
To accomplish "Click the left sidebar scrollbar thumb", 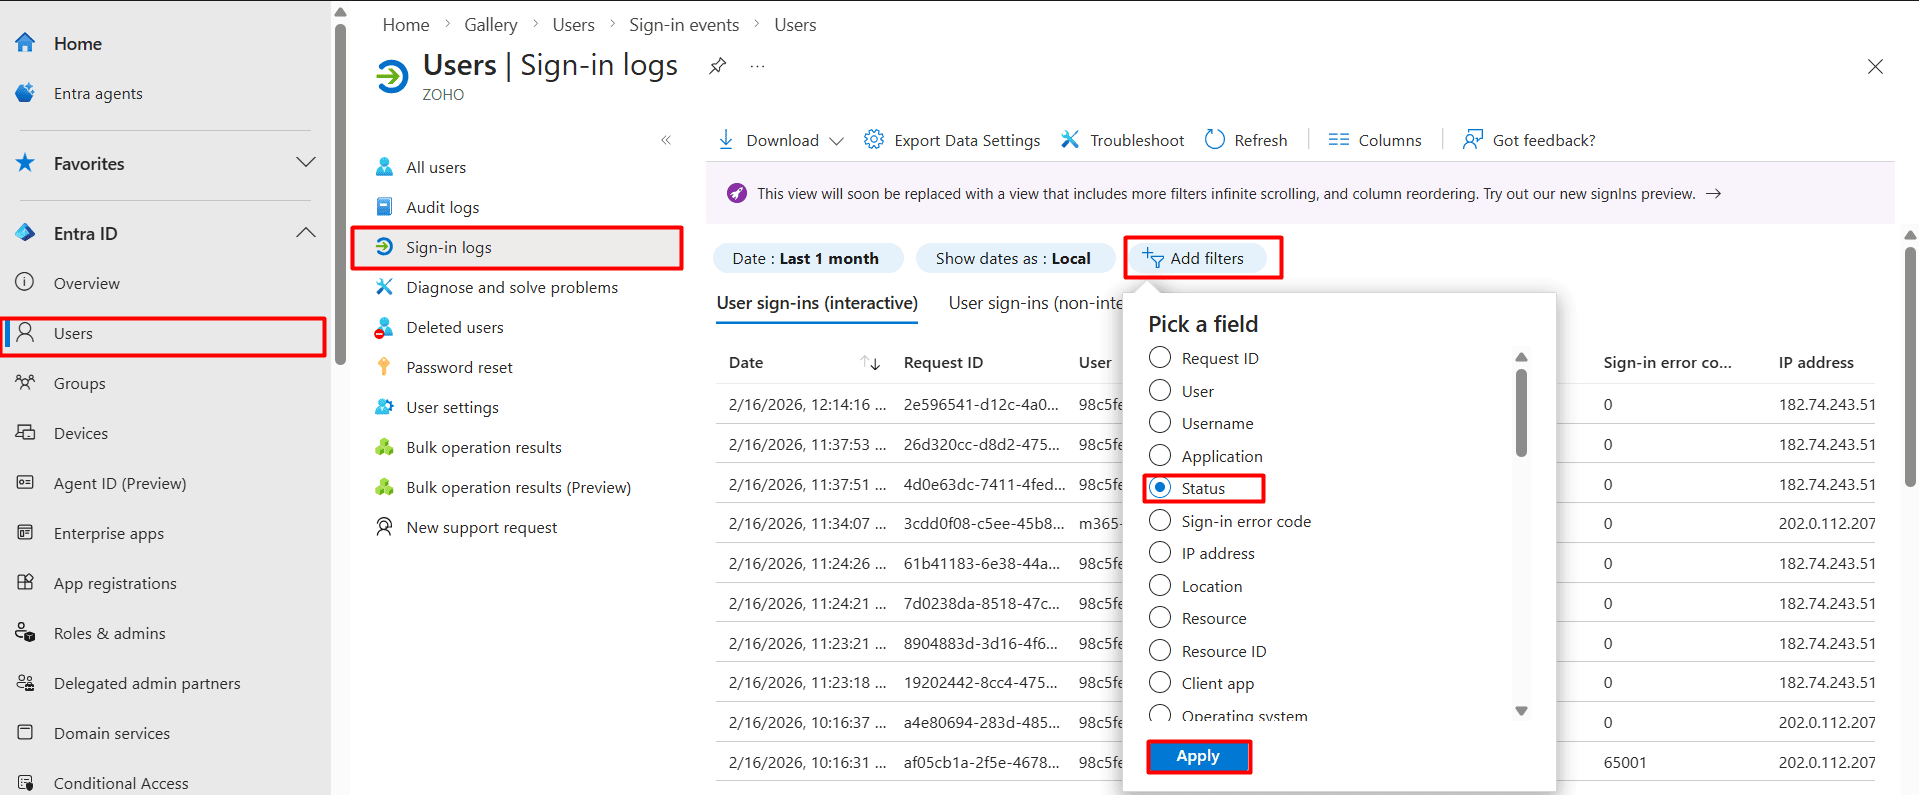I will click(x=340, y=195).
